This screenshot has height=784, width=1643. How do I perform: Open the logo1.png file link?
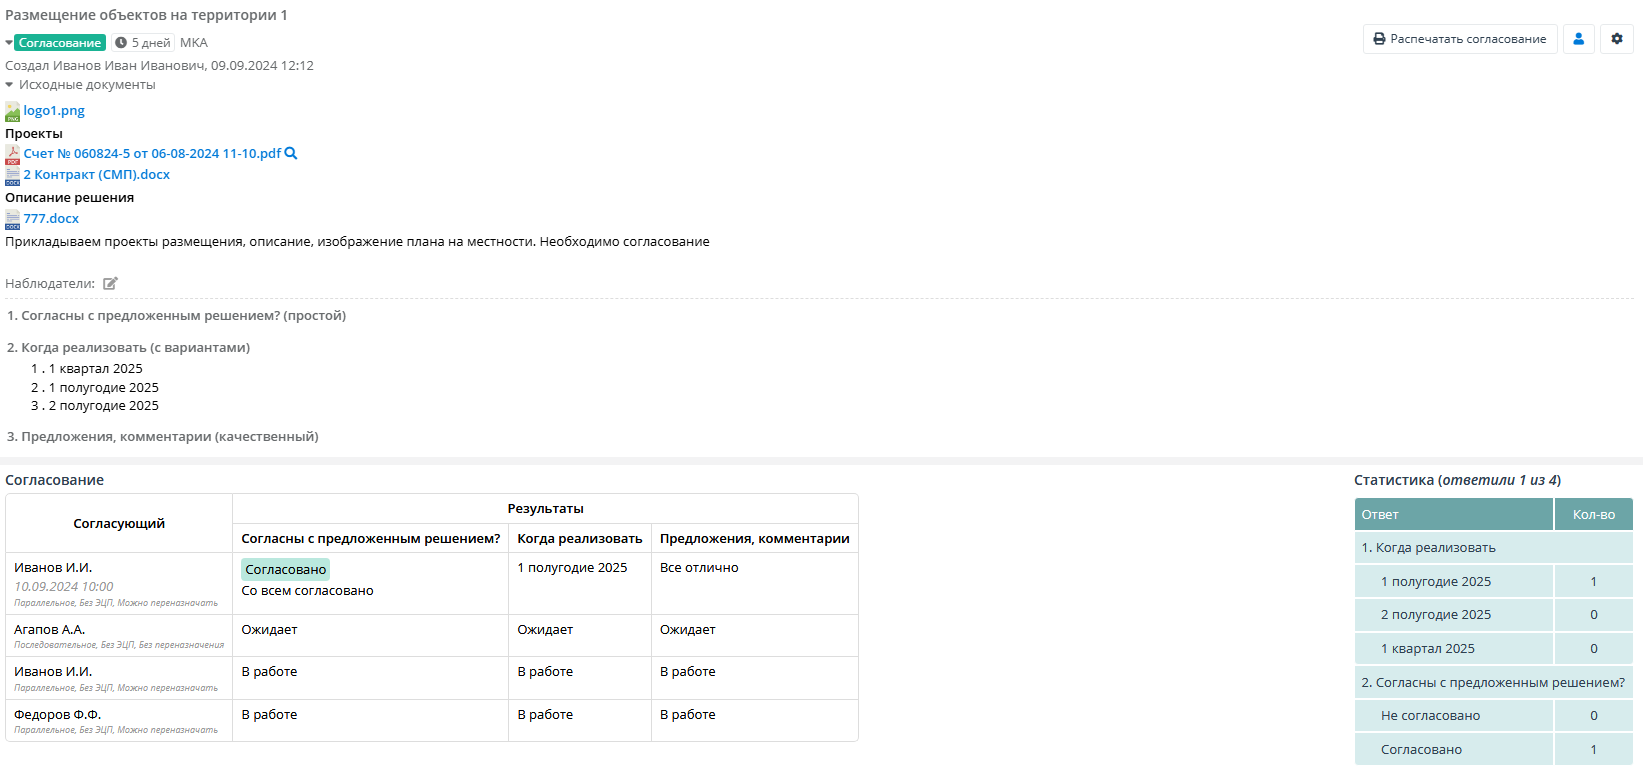point(54,111)
